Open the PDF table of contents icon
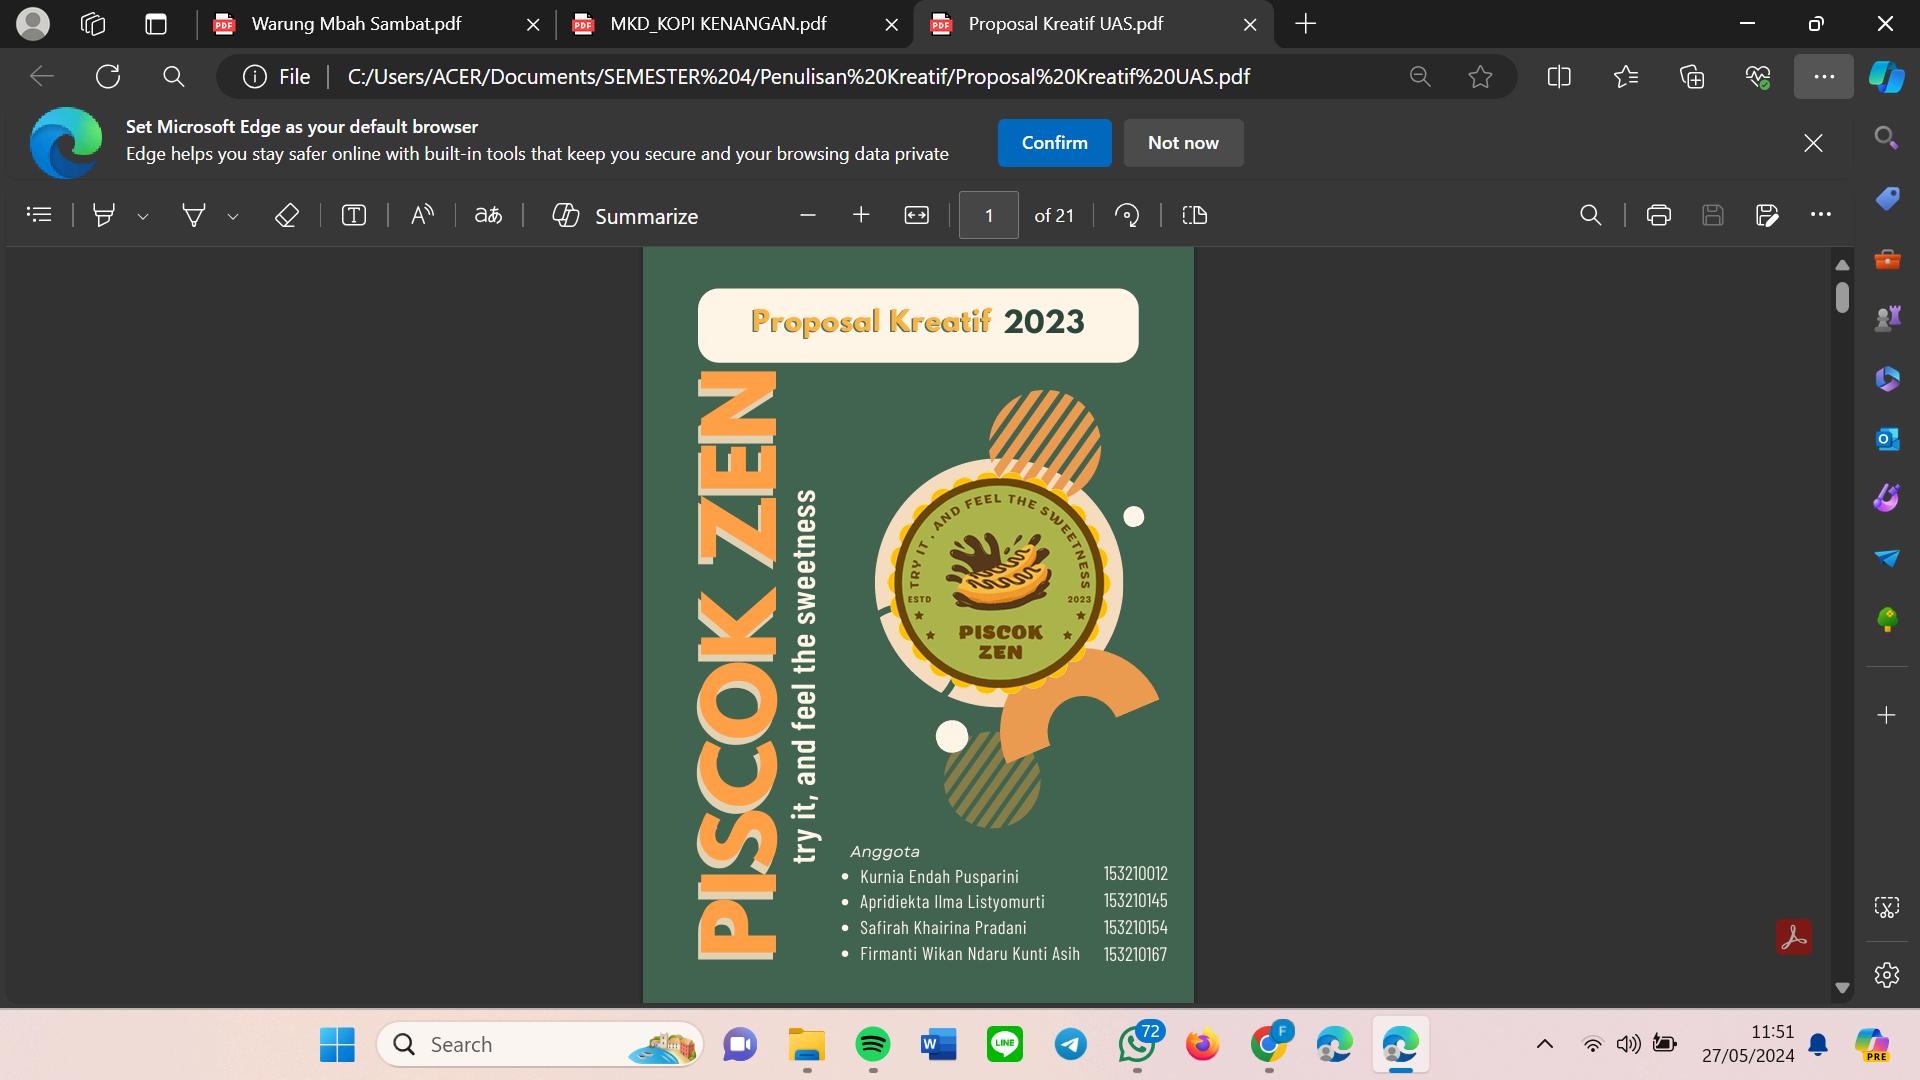1920x1080 pixels. click(x=39, y=215)
